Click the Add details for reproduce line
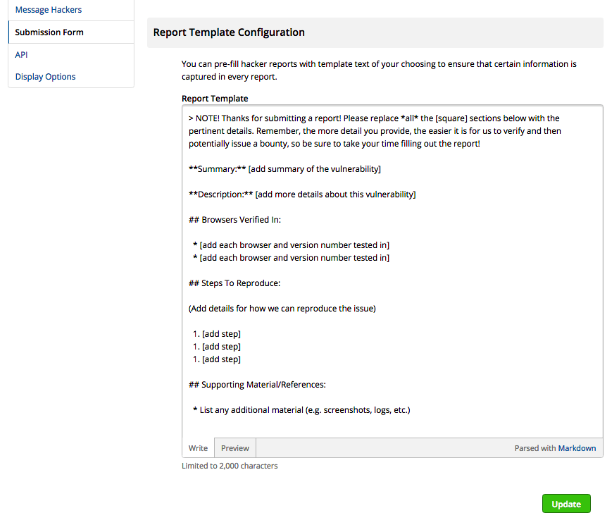Viewport: 607px width, 517px height. point(281,308)
